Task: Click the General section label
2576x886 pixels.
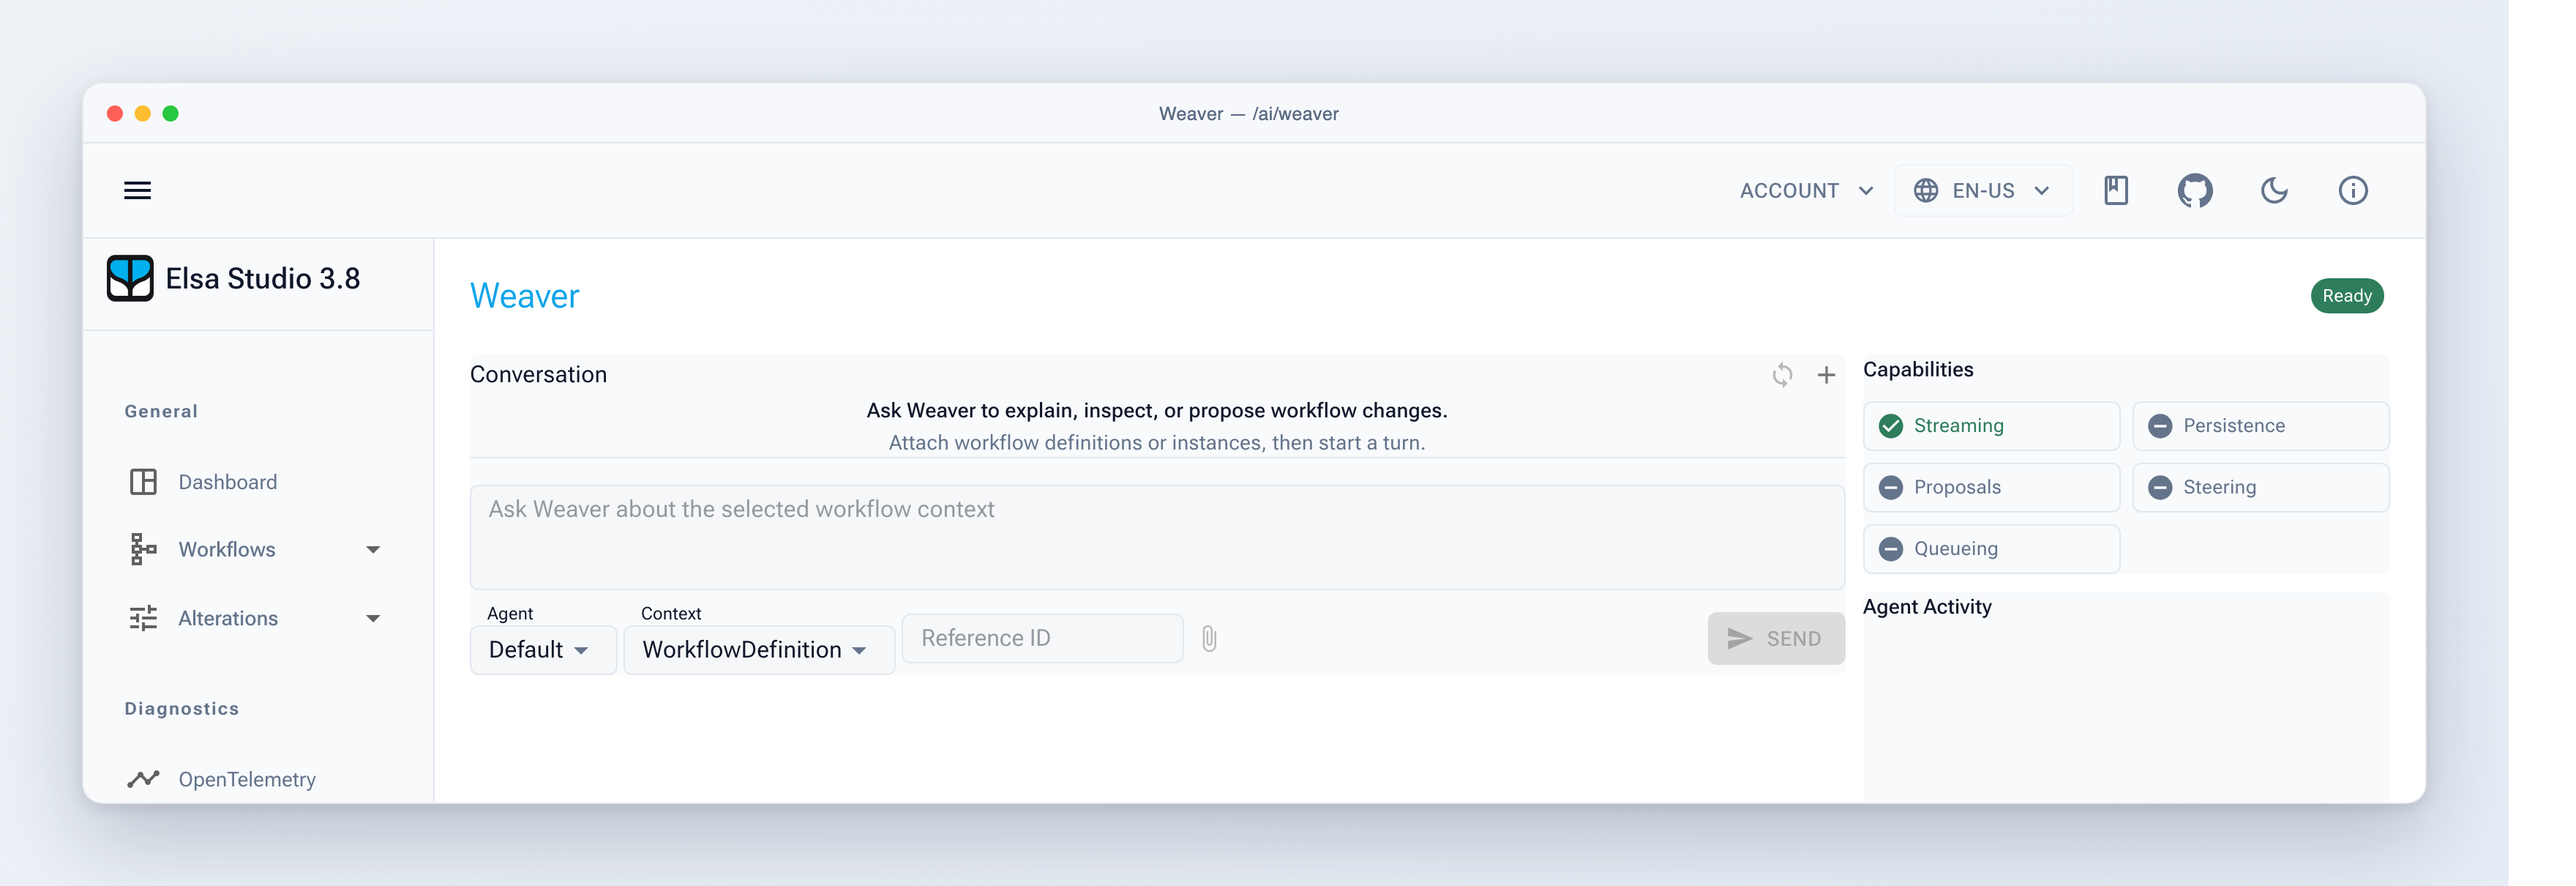Action: click(x=161, y=411)
